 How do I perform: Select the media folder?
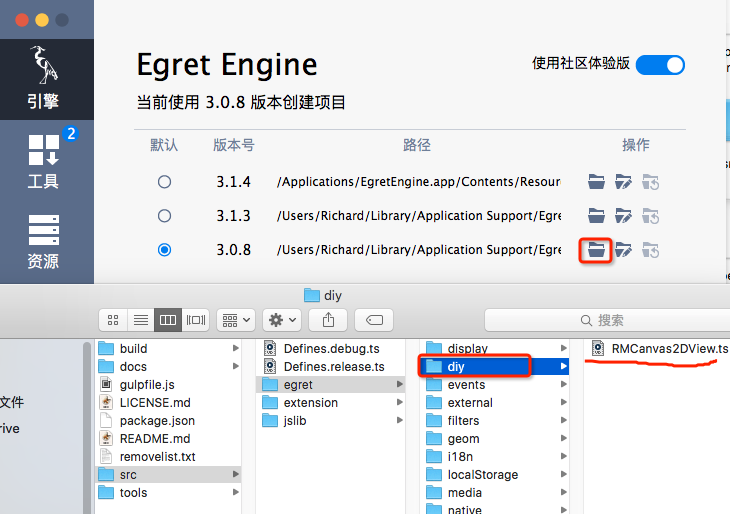[495, 493]
